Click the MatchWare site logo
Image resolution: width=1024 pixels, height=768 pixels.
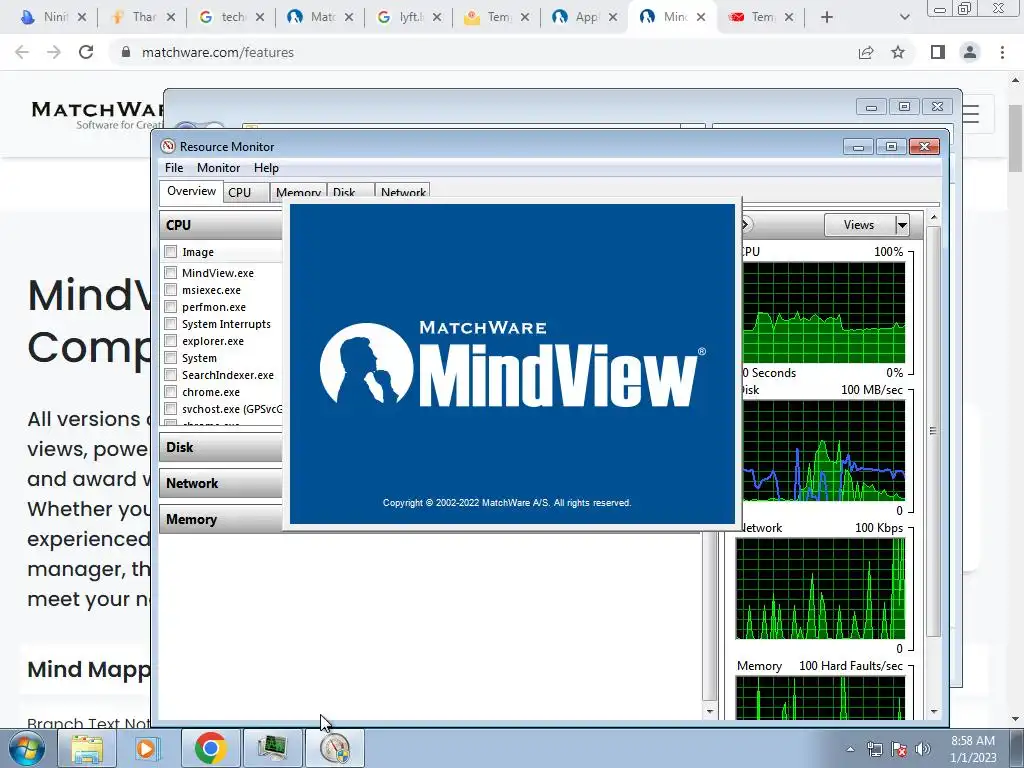tap(97, 114)
